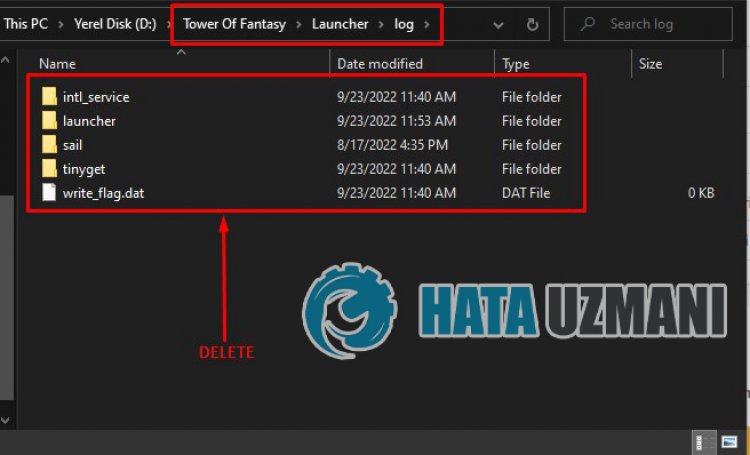750x455 pixels.
Task: Click the sail folder icon
Action: [49, 145]
